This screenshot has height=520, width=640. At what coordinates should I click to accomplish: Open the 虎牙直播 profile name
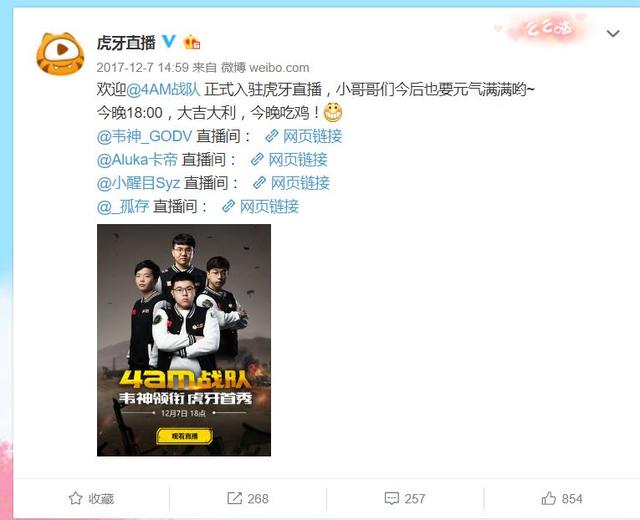(126, 42)
